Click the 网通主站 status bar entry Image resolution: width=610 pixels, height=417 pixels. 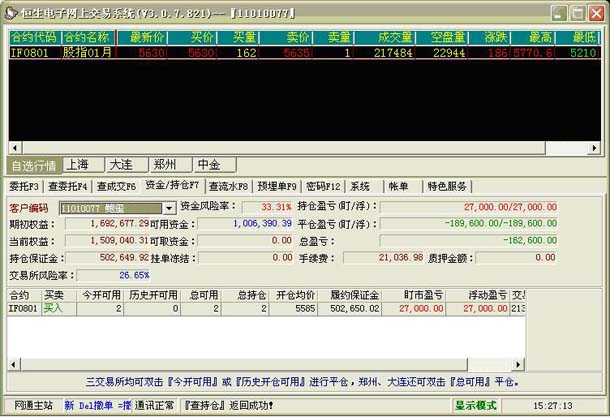pyautogui.click(x=33, y=406)
